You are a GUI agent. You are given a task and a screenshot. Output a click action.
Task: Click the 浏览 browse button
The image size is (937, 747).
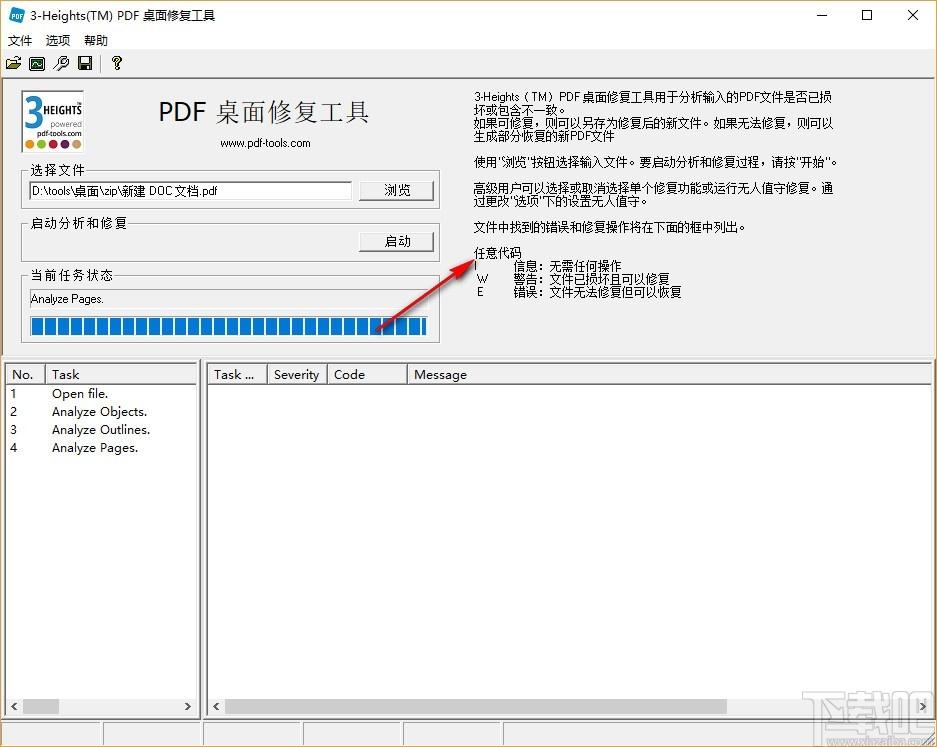[x=396, y=191]
